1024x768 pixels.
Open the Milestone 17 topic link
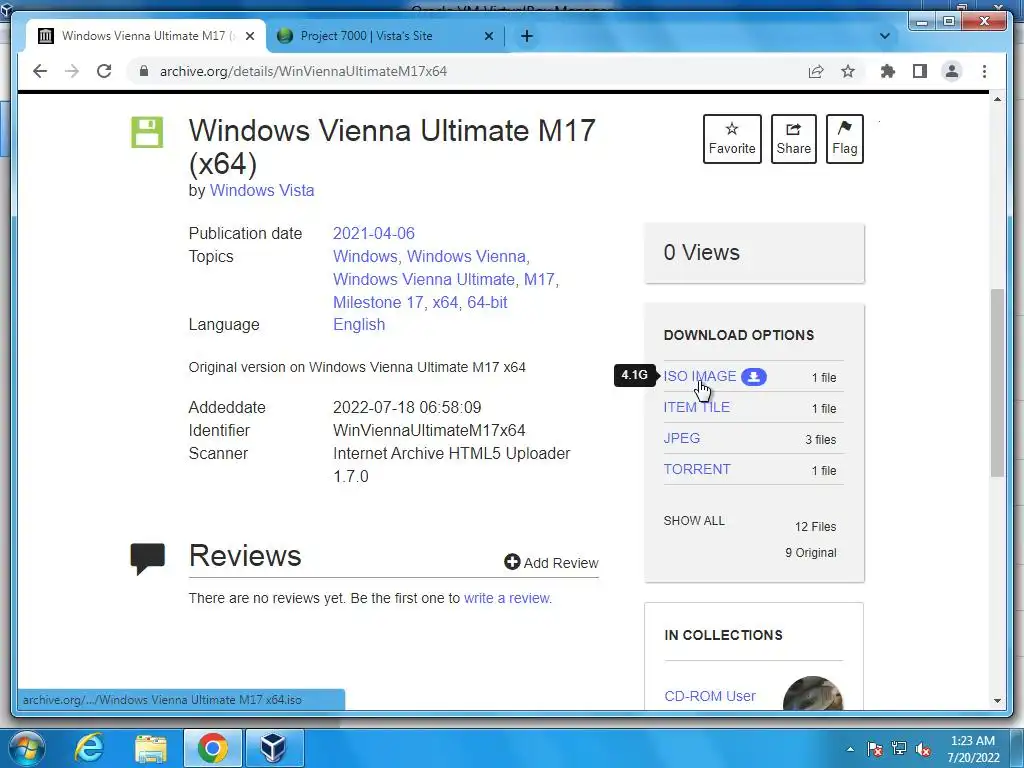click(378, 302)
